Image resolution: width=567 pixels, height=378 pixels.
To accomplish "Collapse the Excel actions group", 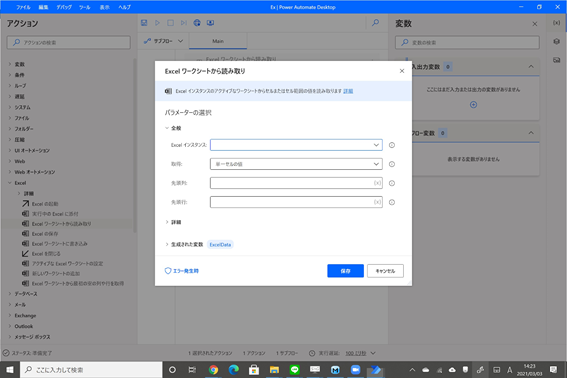I will 10,183.
